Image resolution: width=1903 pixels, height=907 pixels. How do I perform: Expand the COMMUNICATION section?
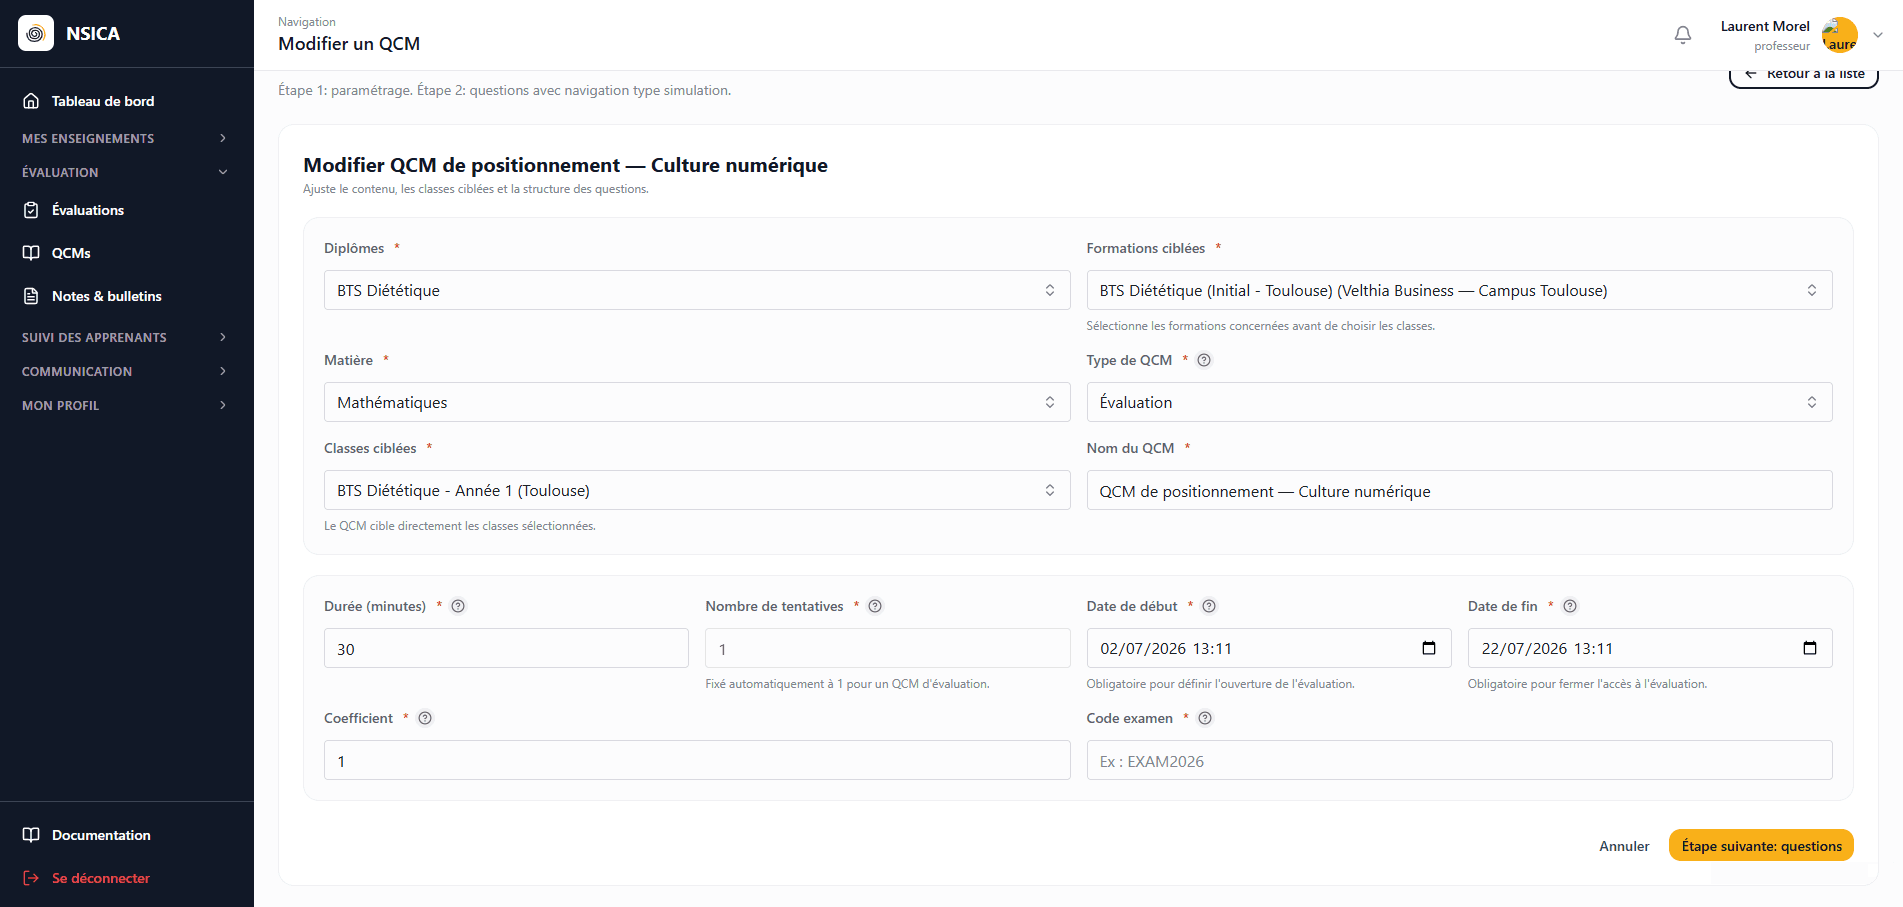(x=126, y=371)
